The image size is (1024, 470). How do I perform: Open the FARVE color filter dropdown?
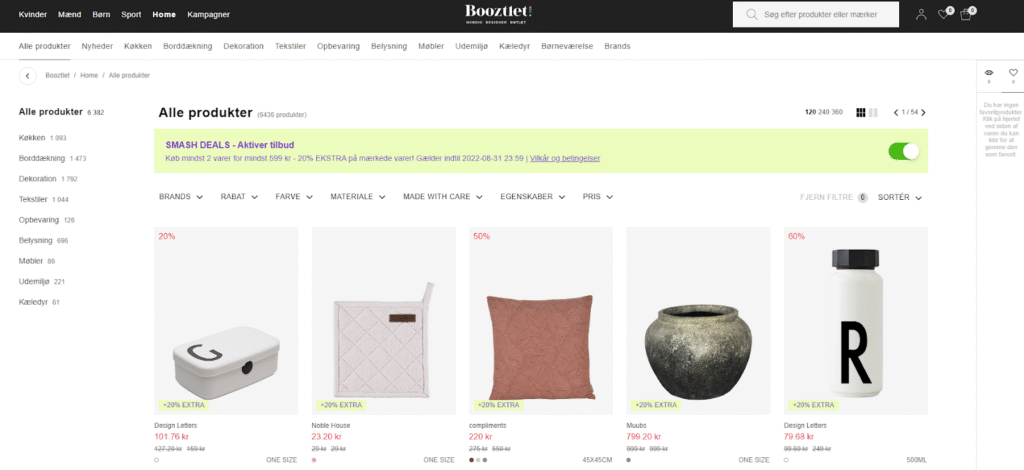294,196
